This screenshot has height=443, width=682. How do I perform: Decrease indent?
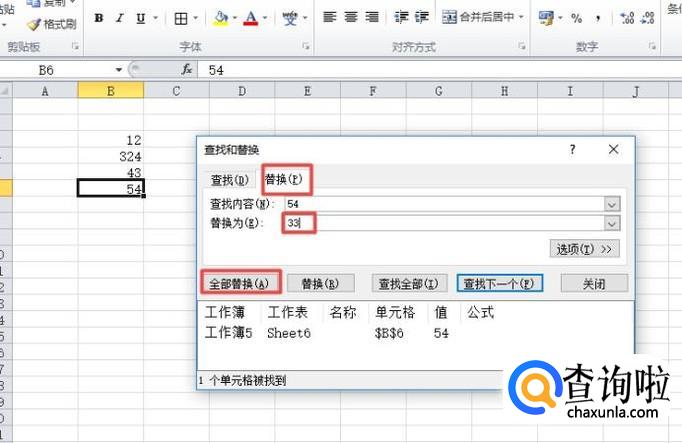[401, 17]
